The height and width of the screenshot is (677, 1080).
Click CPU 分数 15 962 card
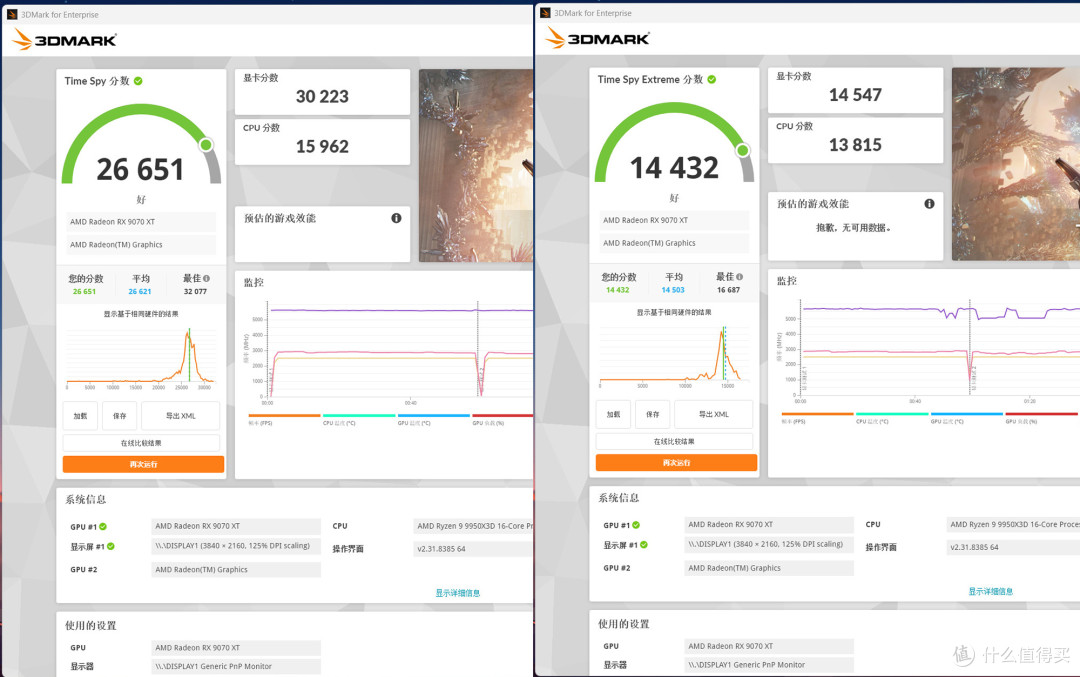pyautogui.click(x=322, y=142)
